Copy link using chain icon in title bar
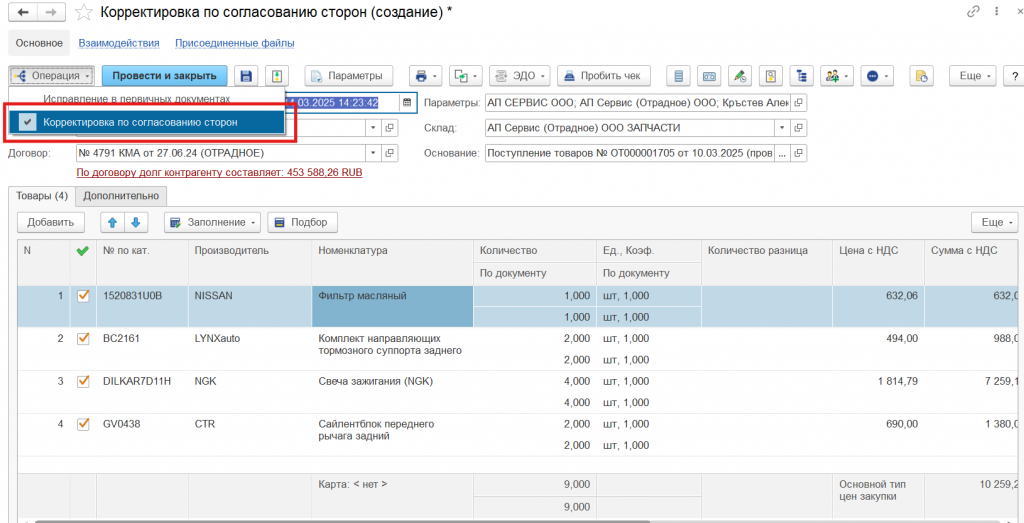 coord(973,12)
